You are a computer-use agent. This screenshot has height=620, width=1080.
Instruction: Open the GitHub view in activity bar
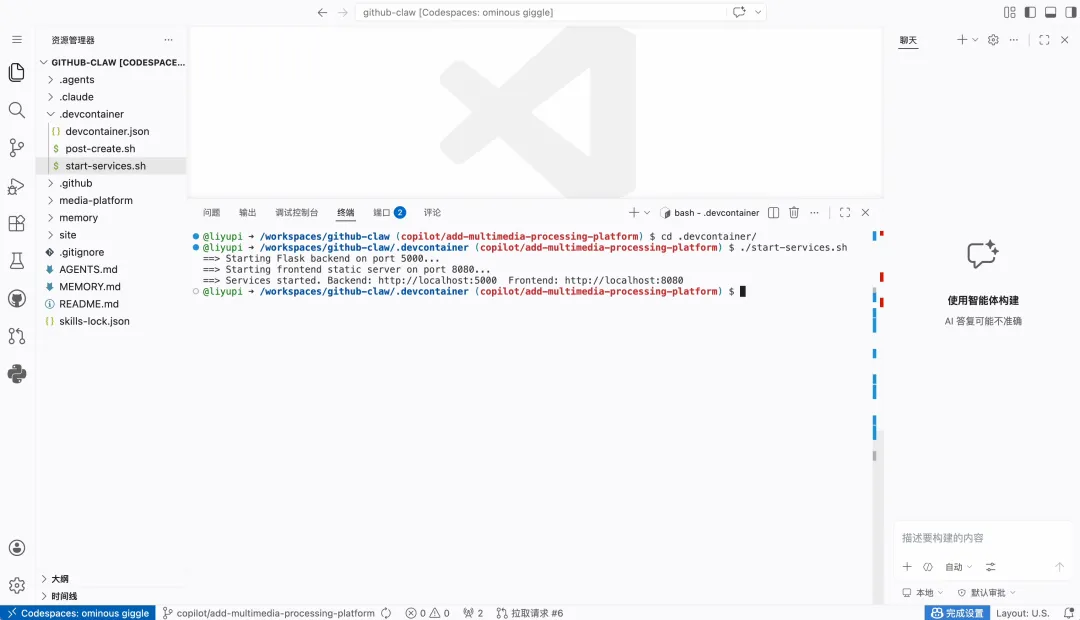(16, 298)
